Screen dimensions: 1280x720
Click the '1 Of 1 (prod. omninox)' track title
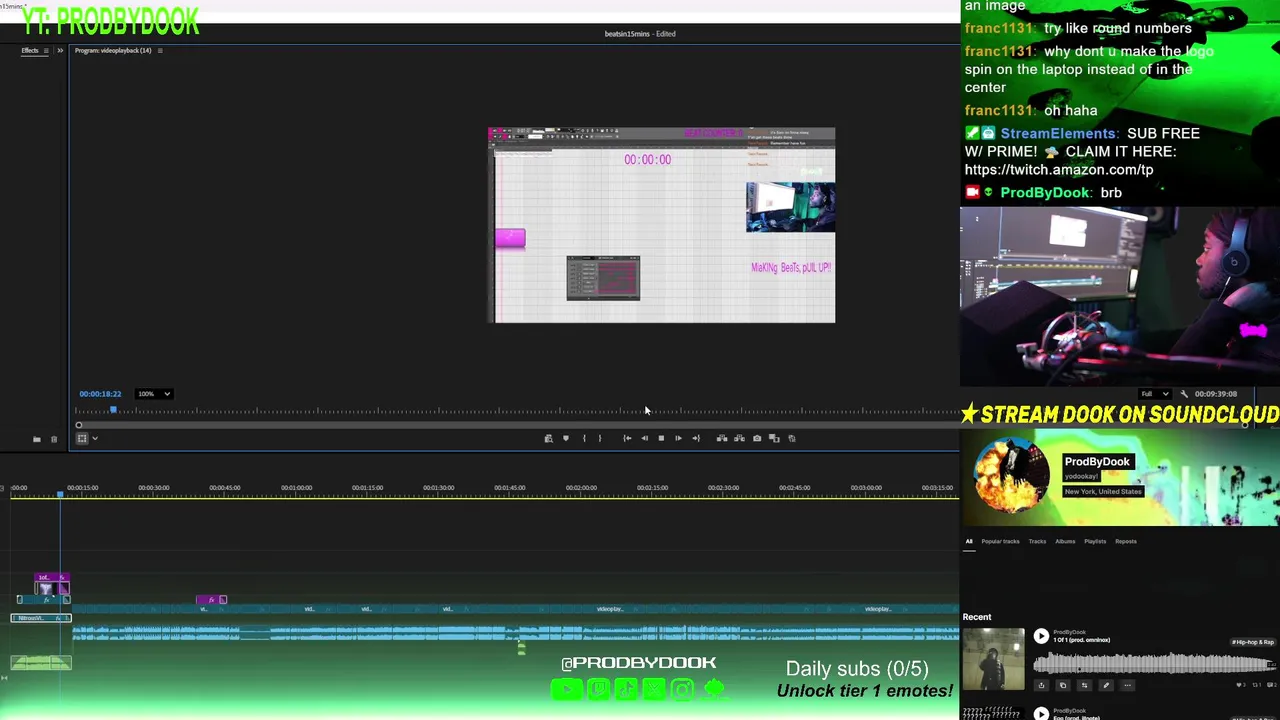tap(1081, 640)
